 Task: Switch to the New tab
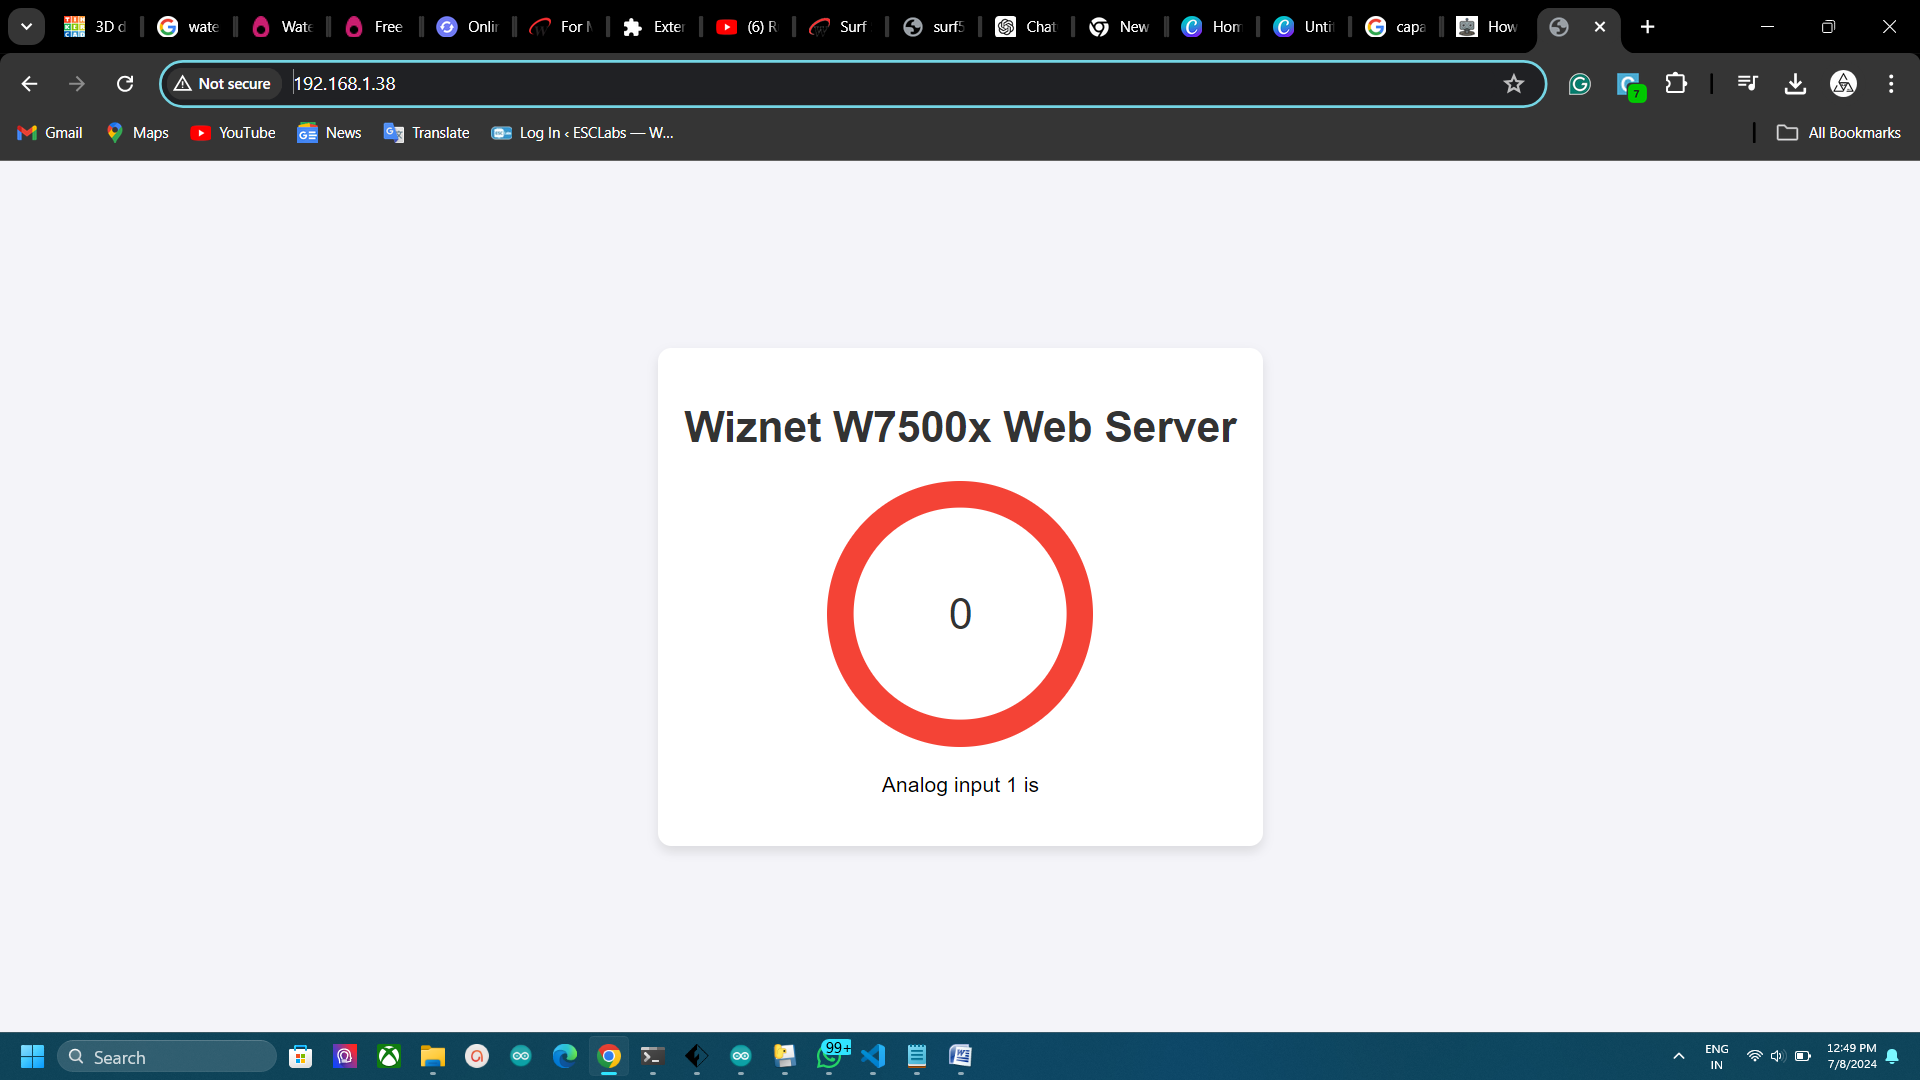(x=1119, y=27)
